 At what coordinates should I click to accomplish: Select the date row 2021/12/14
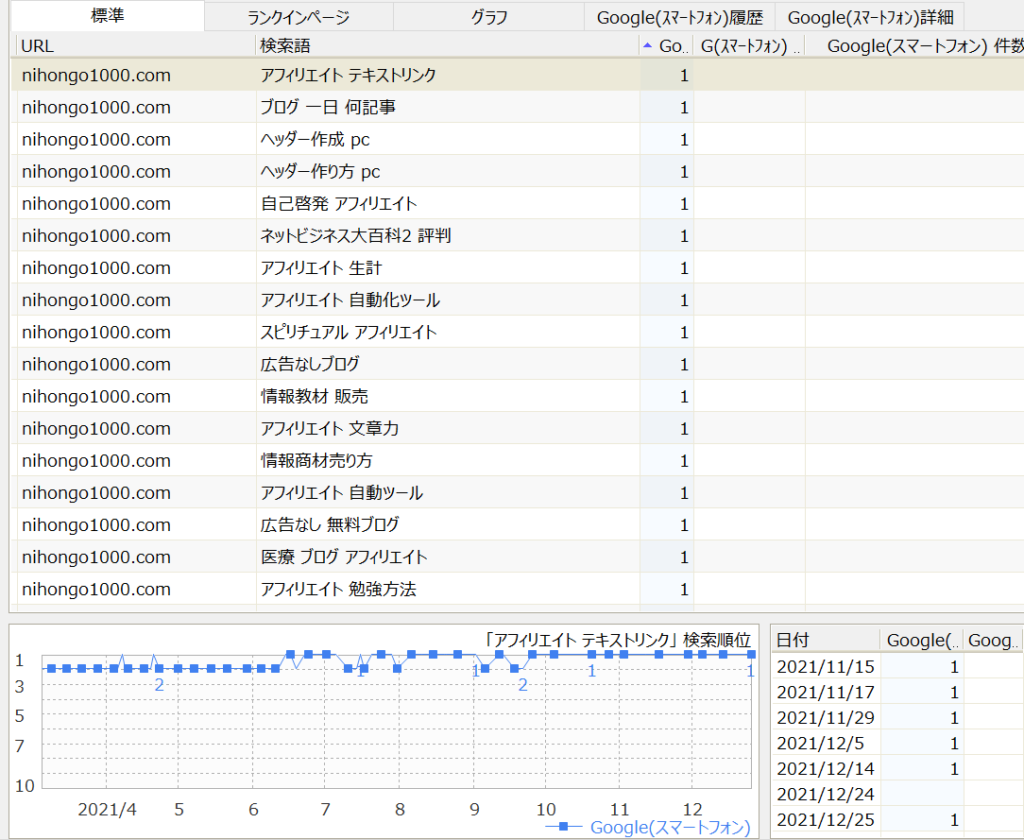pos(897,768)
